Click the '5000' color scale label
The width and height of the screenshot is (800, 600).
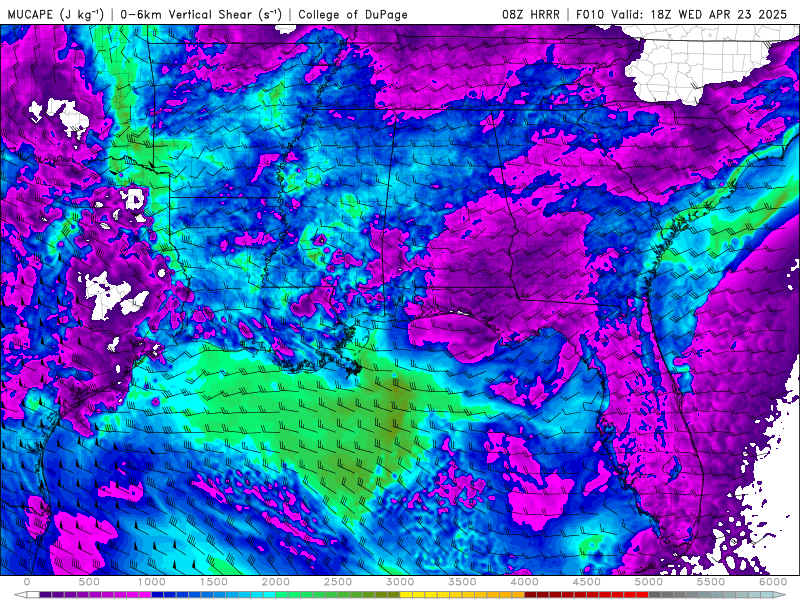point(649,582)
